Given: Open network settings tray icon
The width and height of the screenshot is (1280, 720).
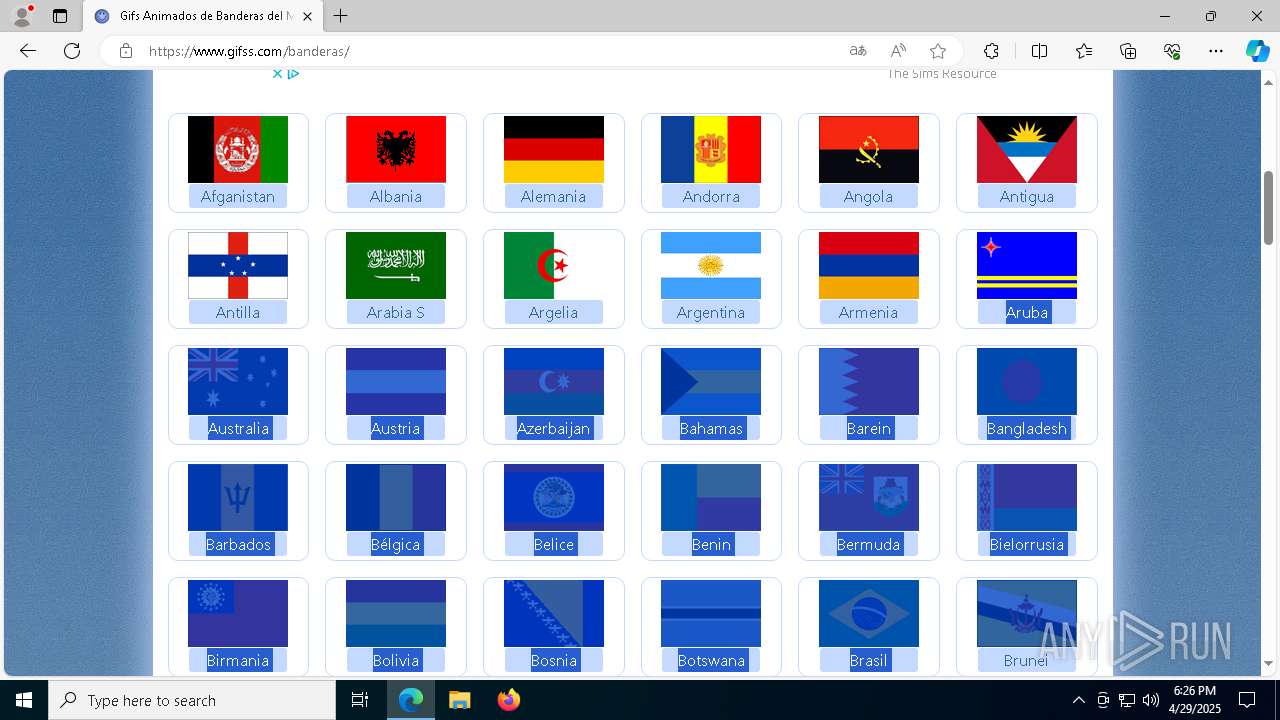Looking at the screenshot, I should [x=1127, y=700].
